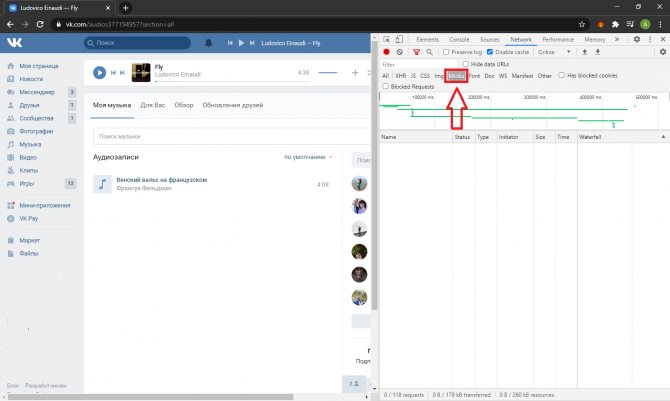Skip to next track in header player
The height and width of the screenshot is (401, 670).
(x=252, y=43)
